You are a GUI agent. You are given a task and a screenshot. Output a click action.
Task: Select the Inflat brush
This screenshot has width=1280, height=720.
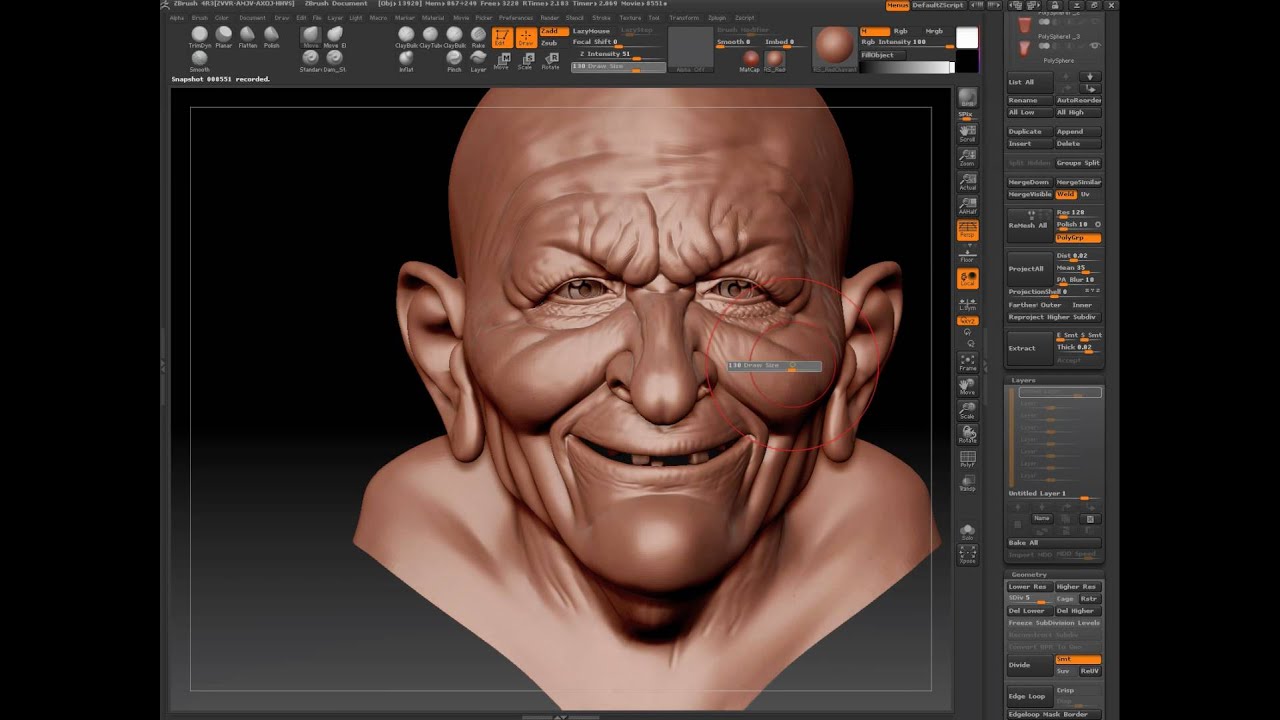click(x=406, y=61)
